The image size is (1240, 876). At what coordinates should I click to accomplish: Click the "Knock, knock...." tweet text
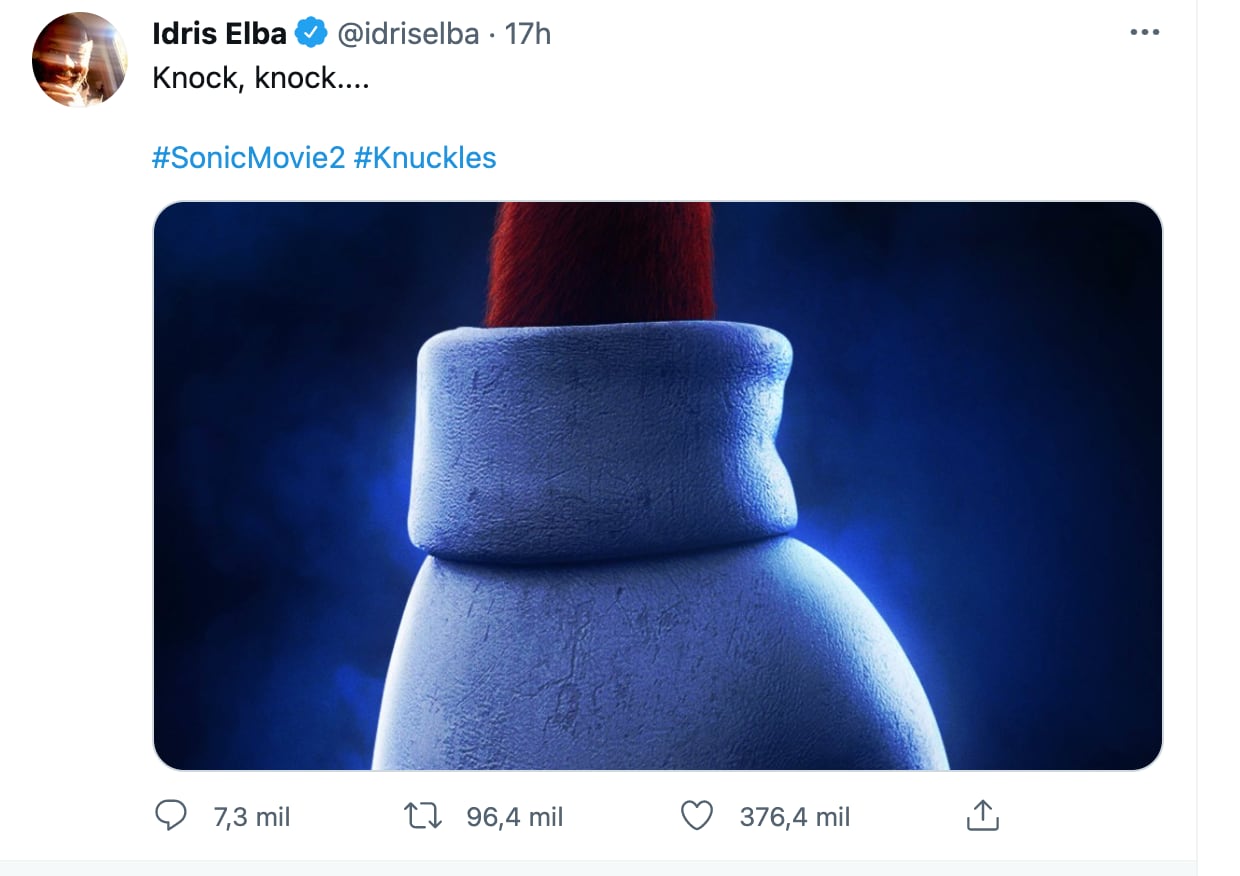(261, 79)
